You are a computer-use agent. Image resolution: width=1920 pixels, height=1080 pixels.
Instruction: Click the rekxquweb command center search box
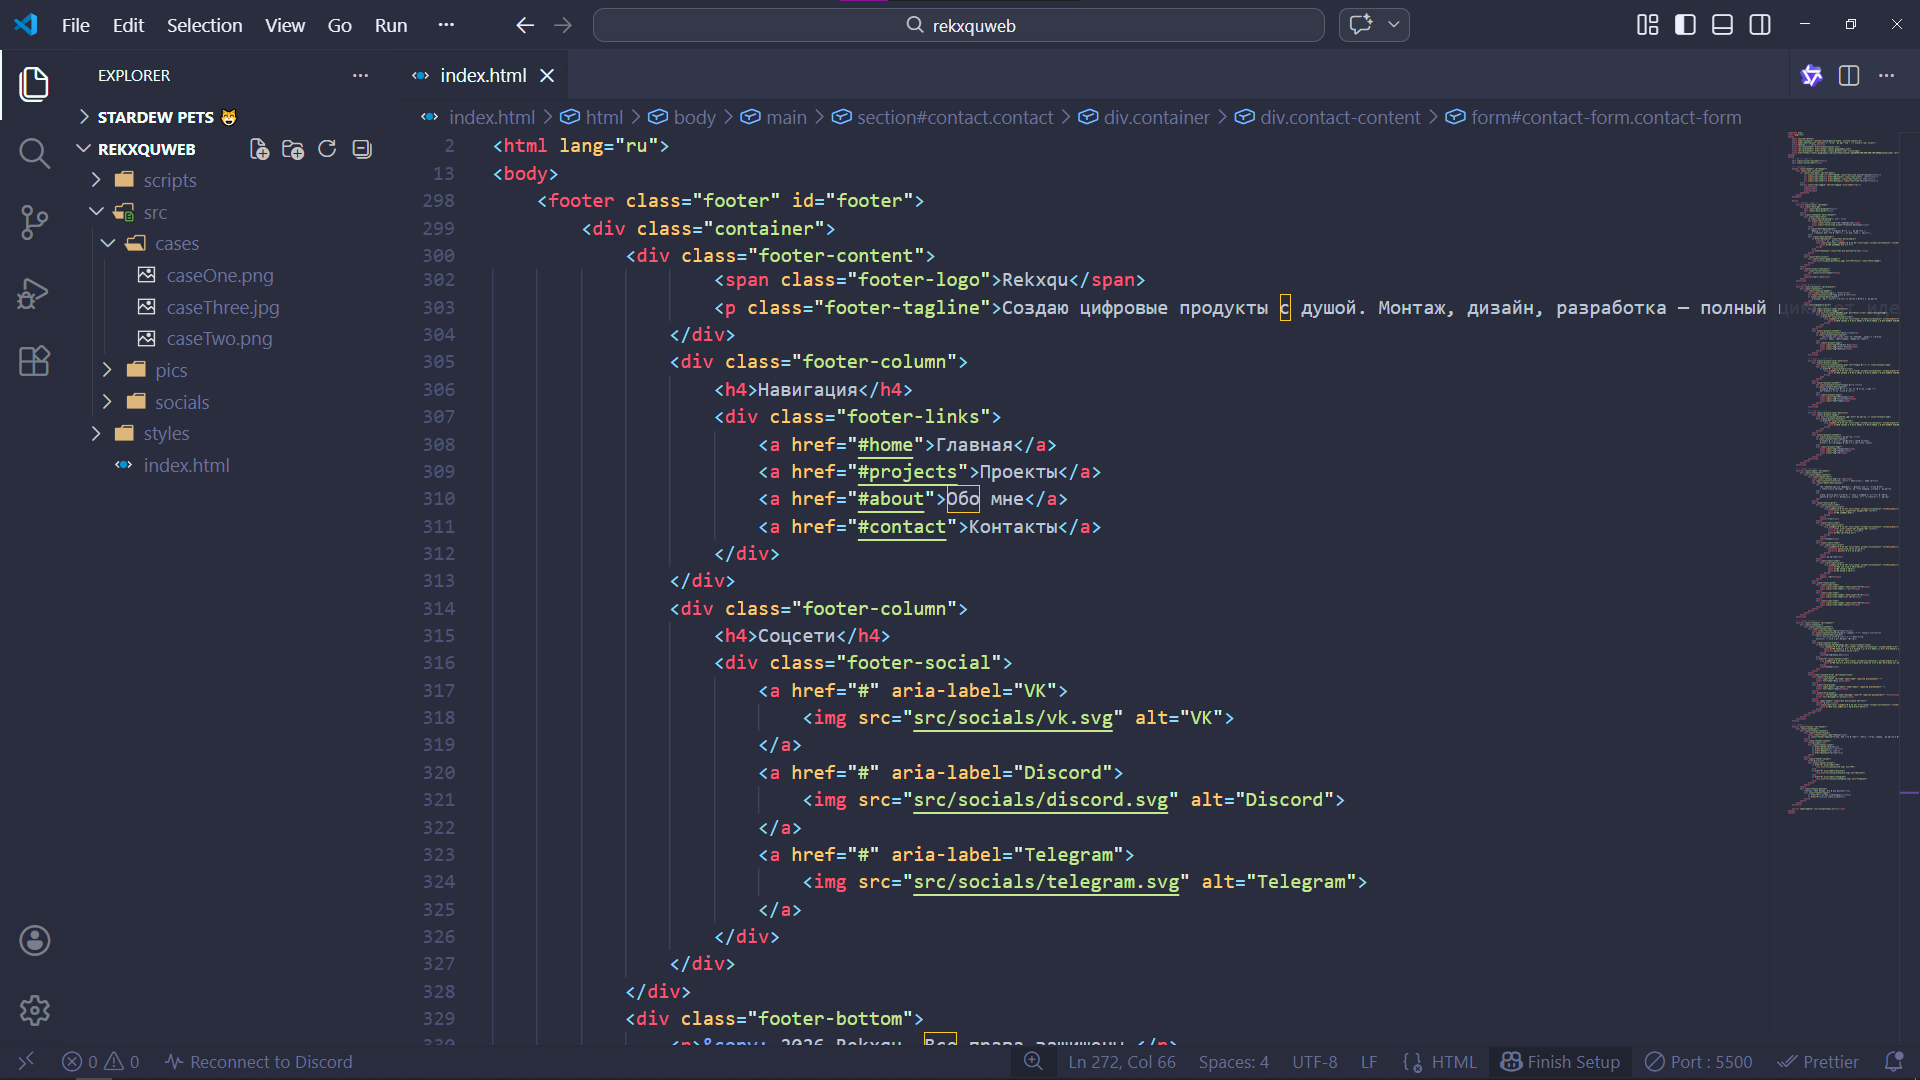coord(958,25)
